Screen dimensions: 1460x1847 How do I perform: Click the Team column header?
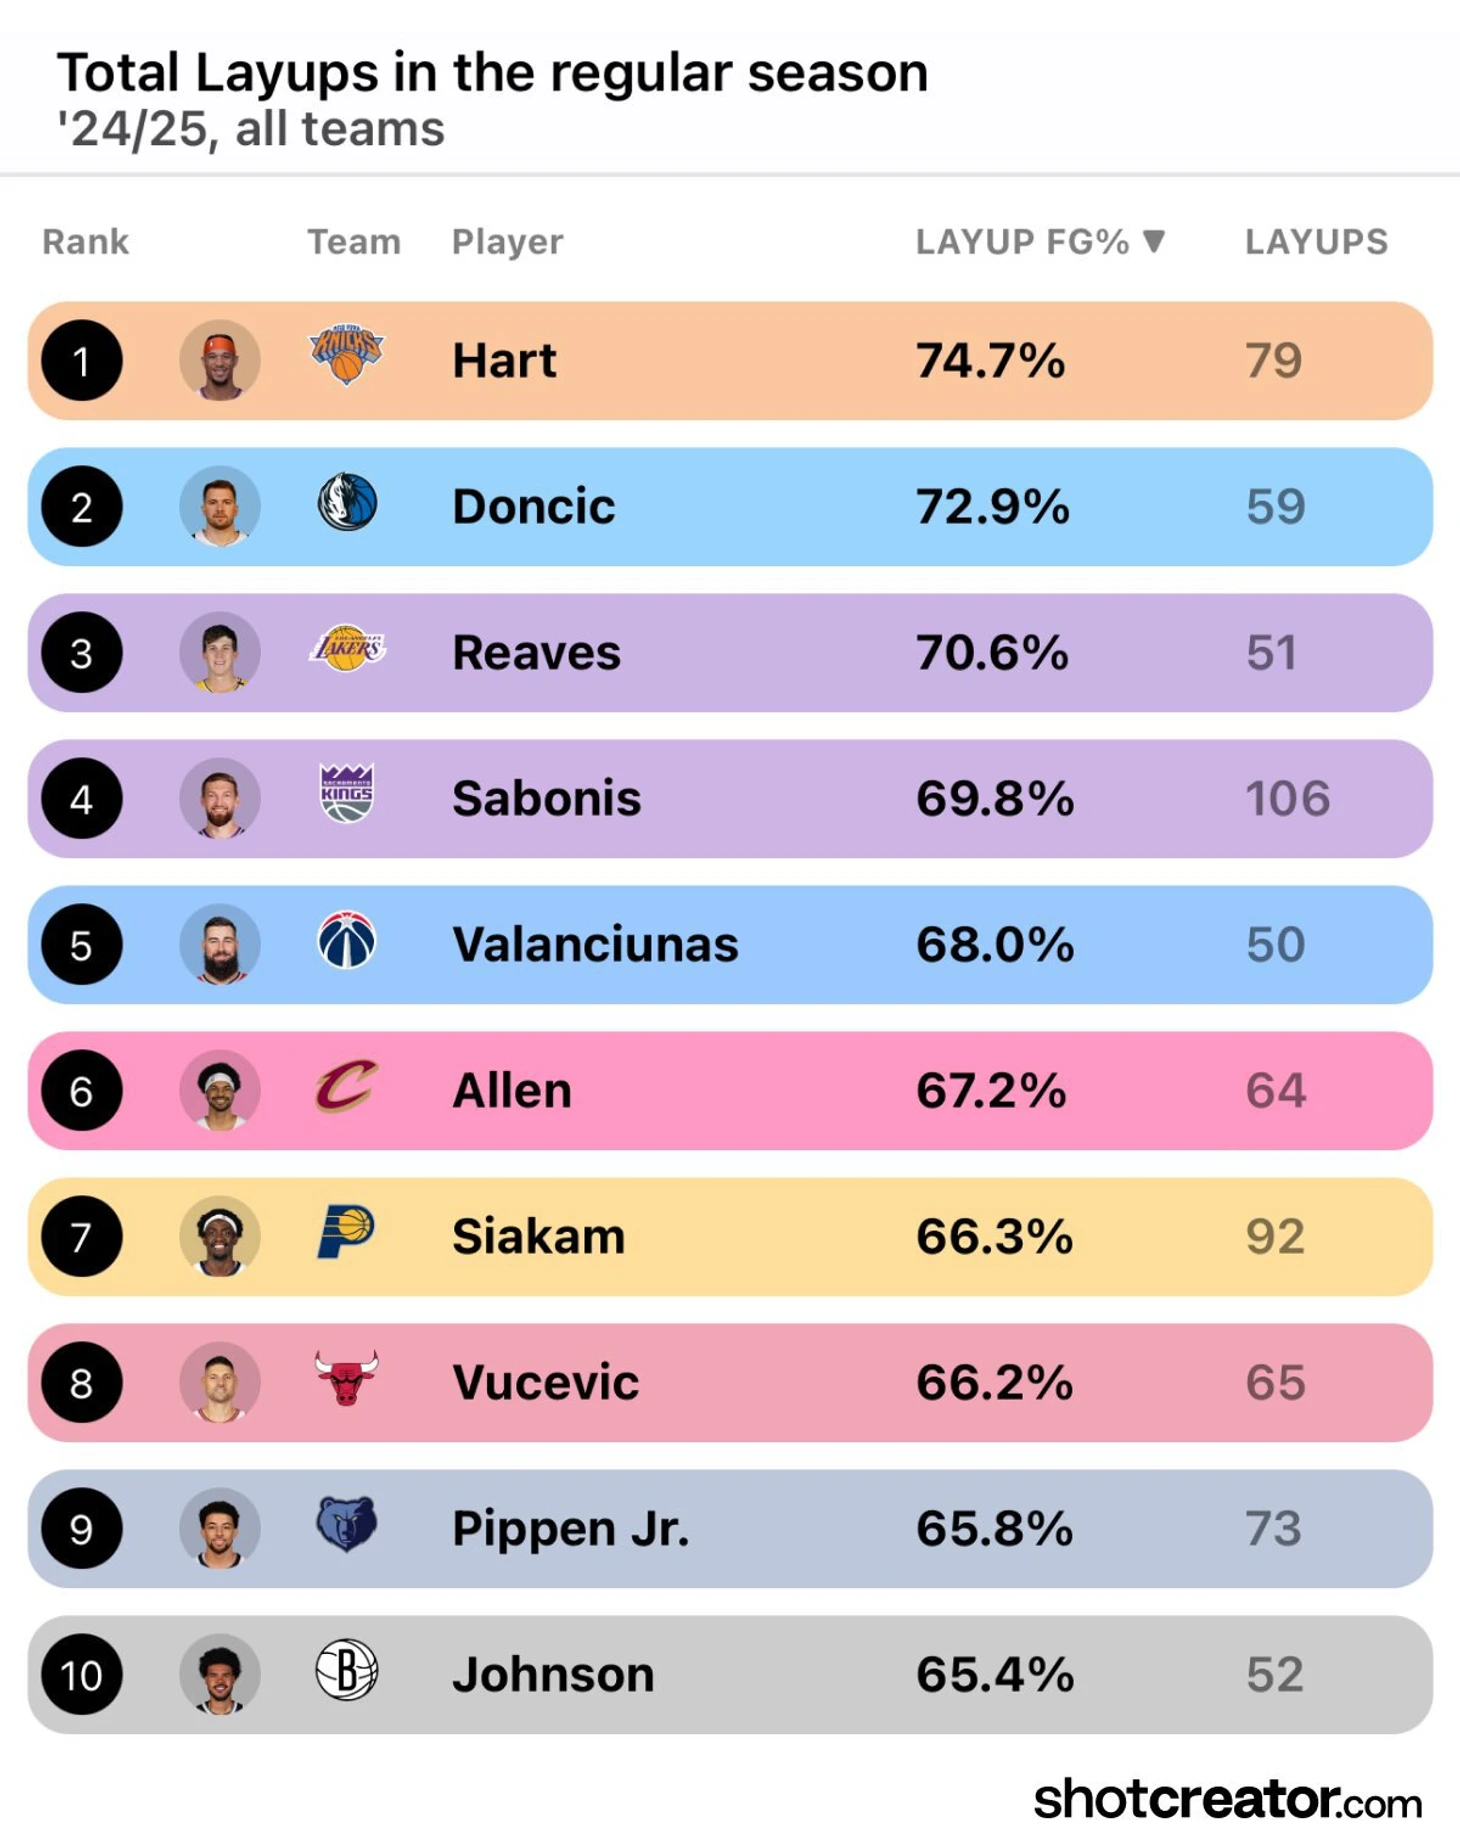(x=353, y=242)
